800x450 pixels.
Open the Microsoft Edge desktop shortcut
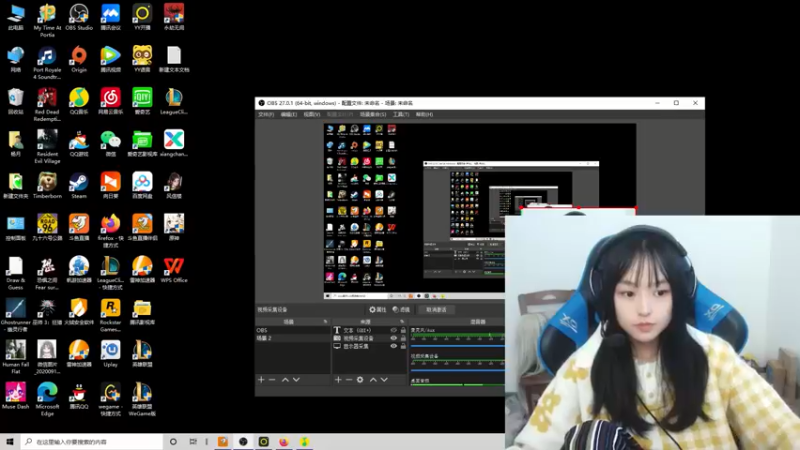pyautogui.click(x=47, y=399)
